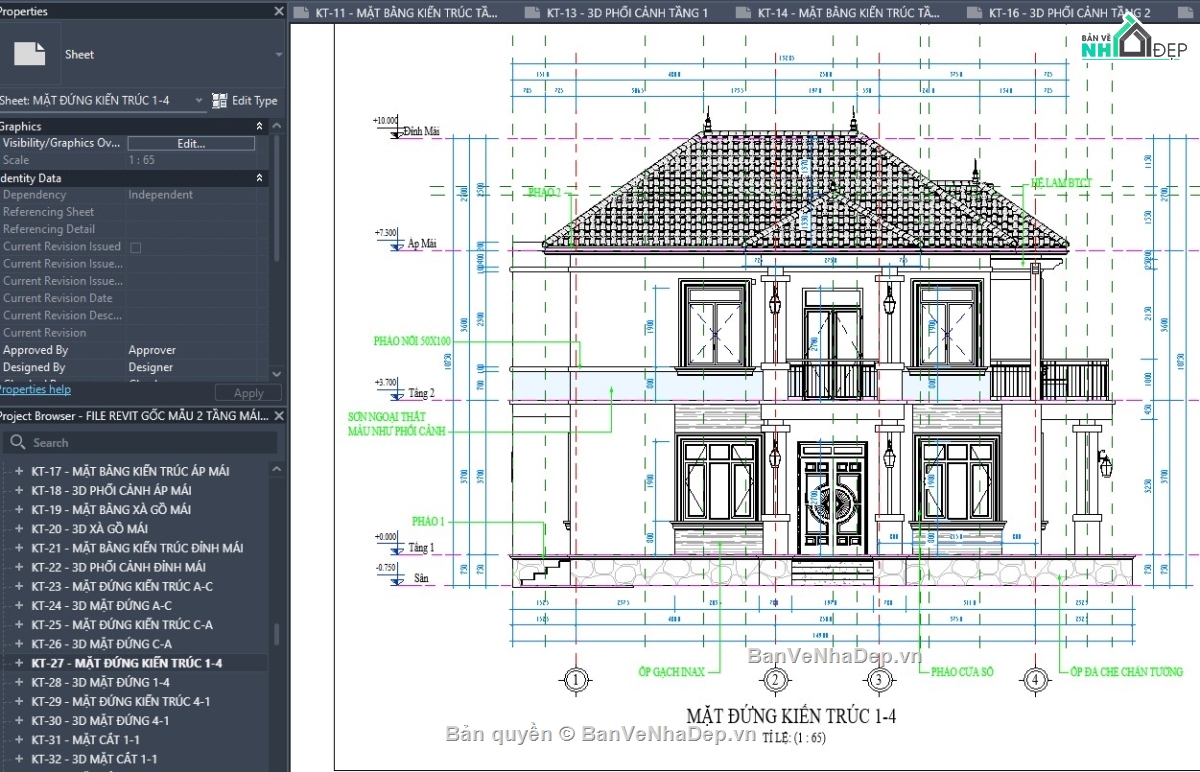Expand KT-29 sheet node in Project Browser
Image resolution: width=1200 pixels, height=772 pixels.
pos(18,701)
